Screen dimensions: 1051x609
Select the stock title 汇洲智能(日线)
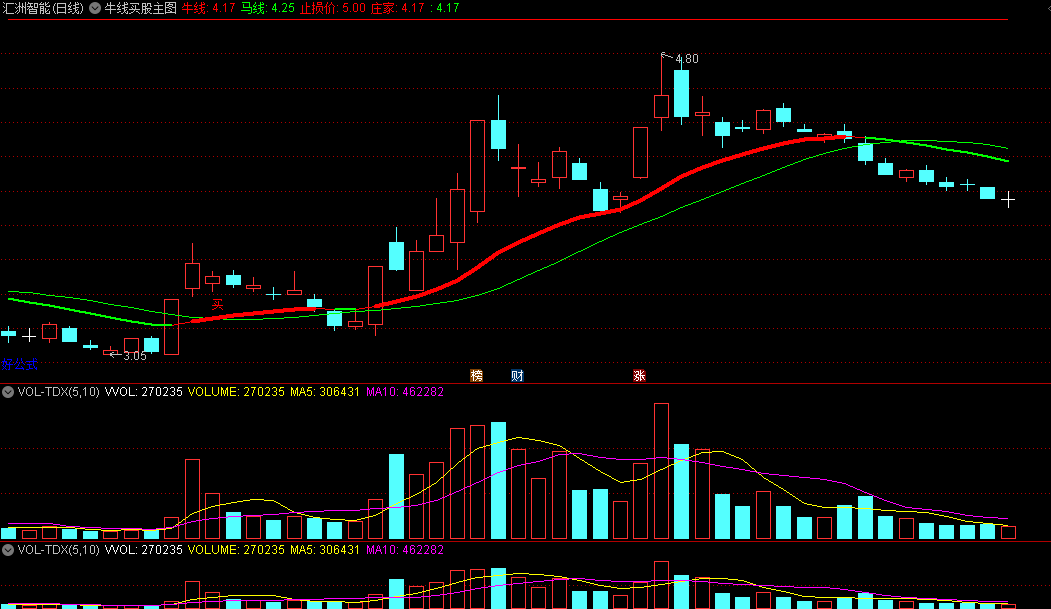44,8
